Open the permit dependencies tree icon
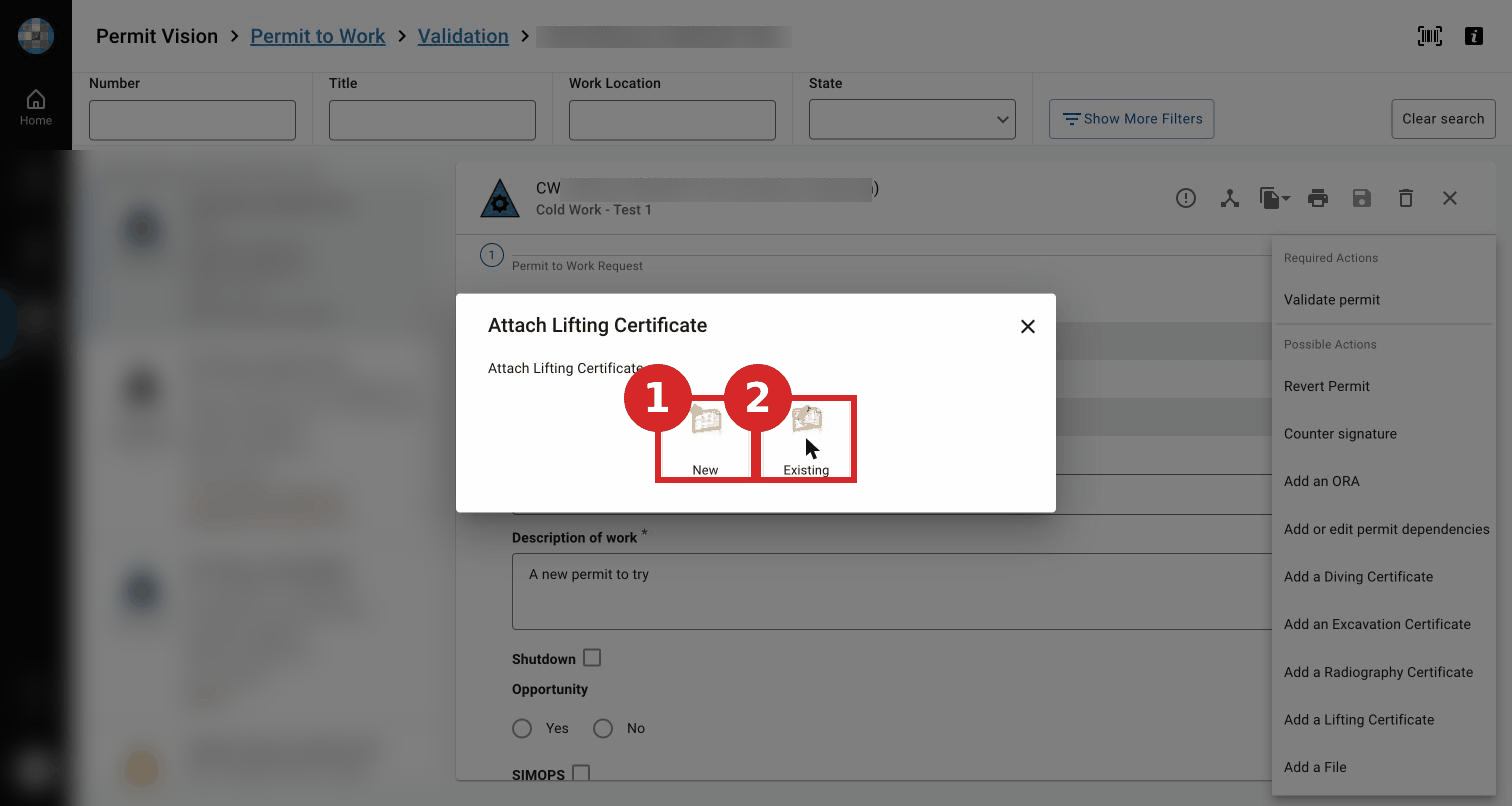This screenshot has height=806, width=1512. click(x=1230, y=198)
